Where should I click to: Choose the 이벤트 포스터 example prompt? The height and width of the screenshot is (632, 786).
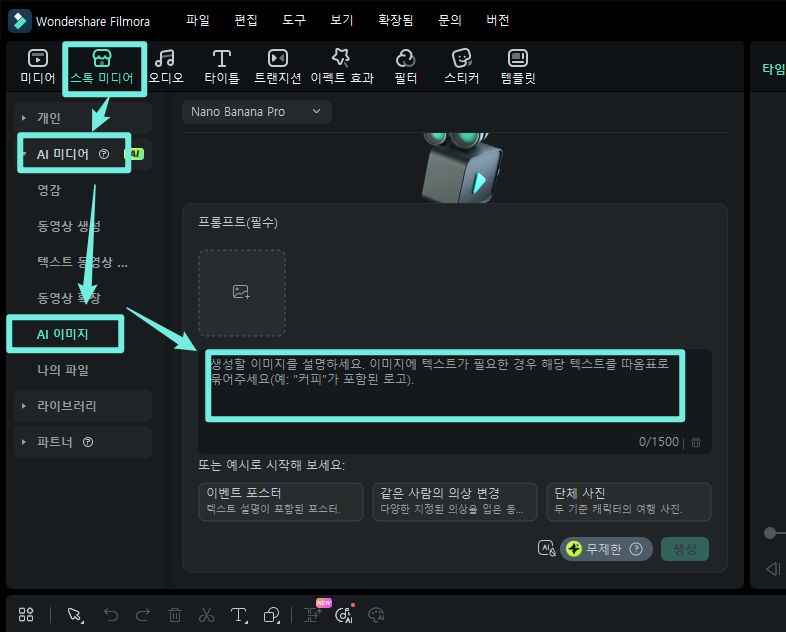(x=281, y=502)
